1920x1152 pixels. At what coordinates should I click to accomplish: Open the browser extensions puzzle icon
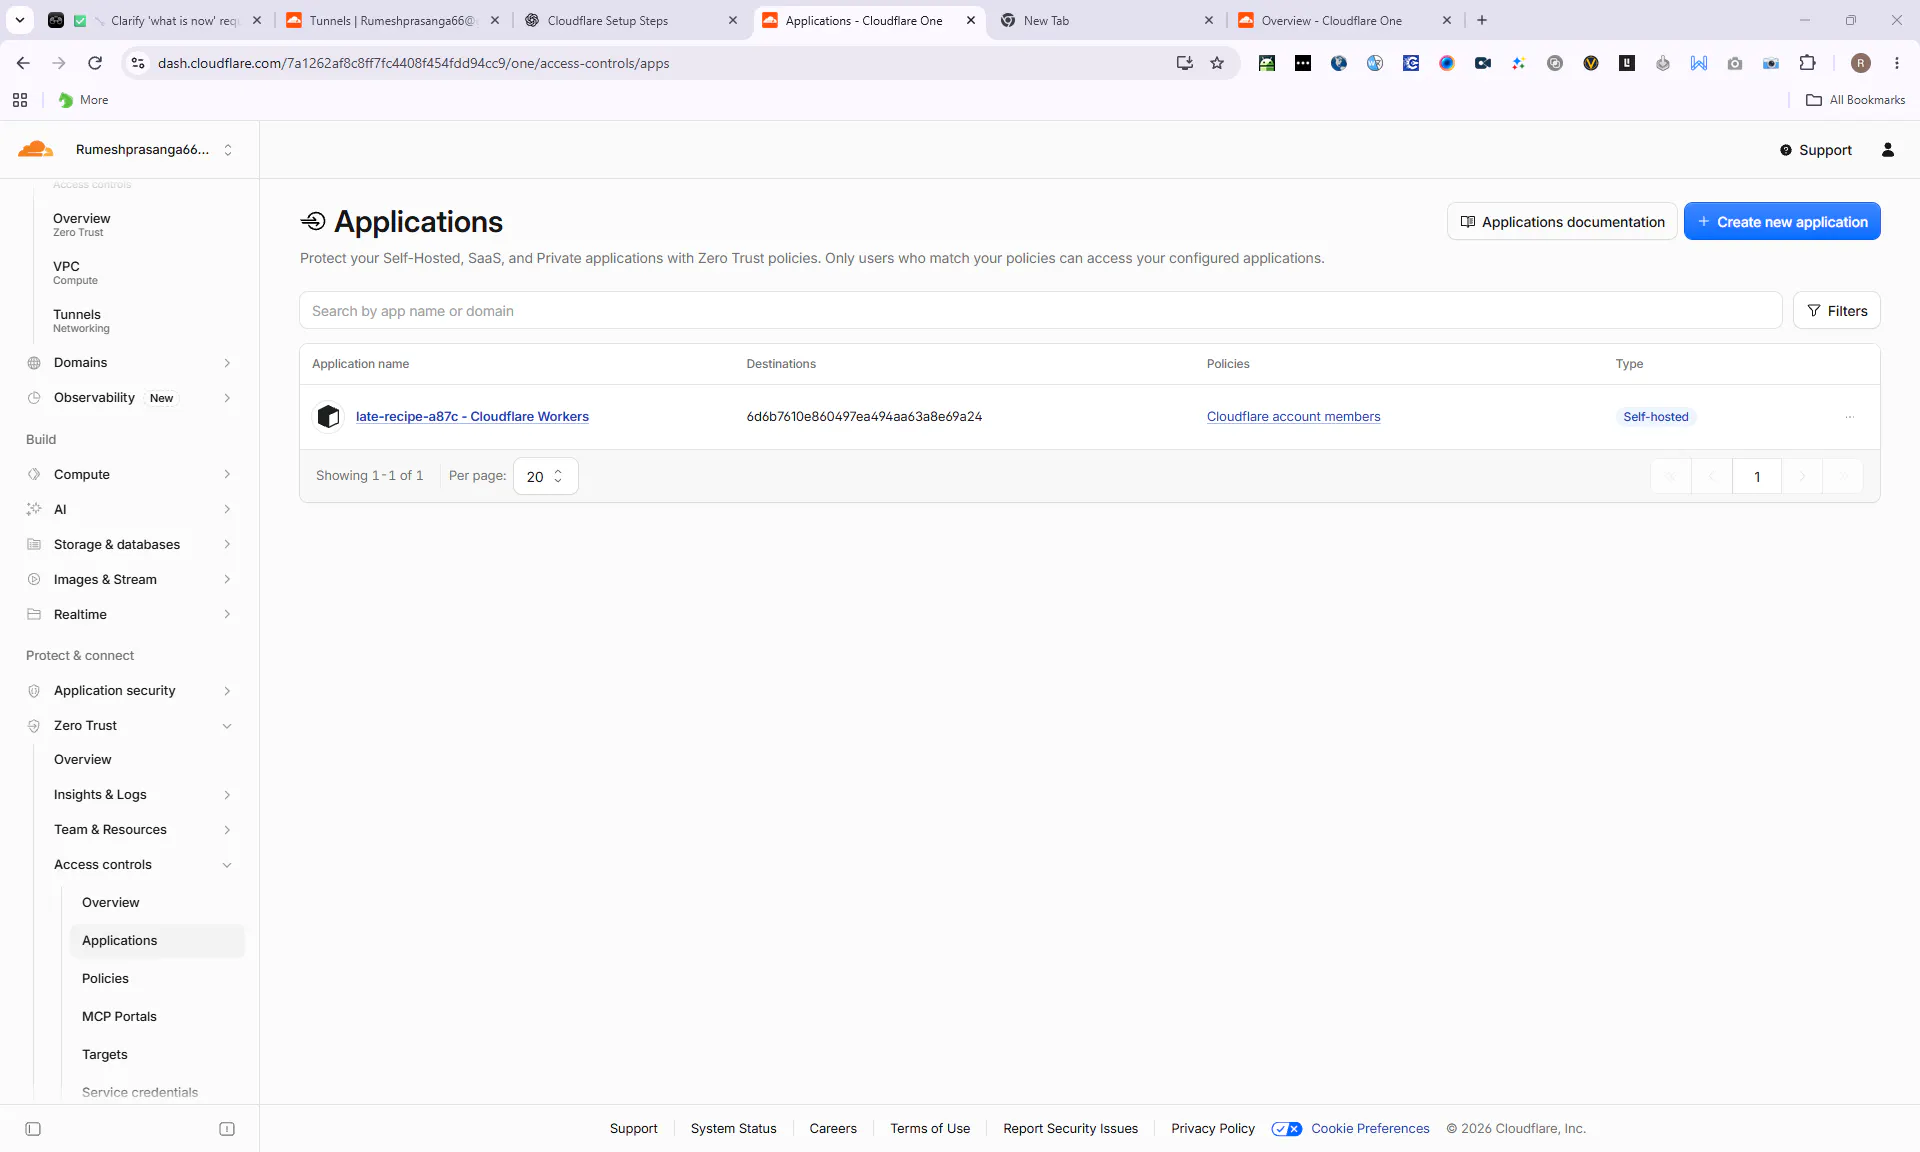1807,63
